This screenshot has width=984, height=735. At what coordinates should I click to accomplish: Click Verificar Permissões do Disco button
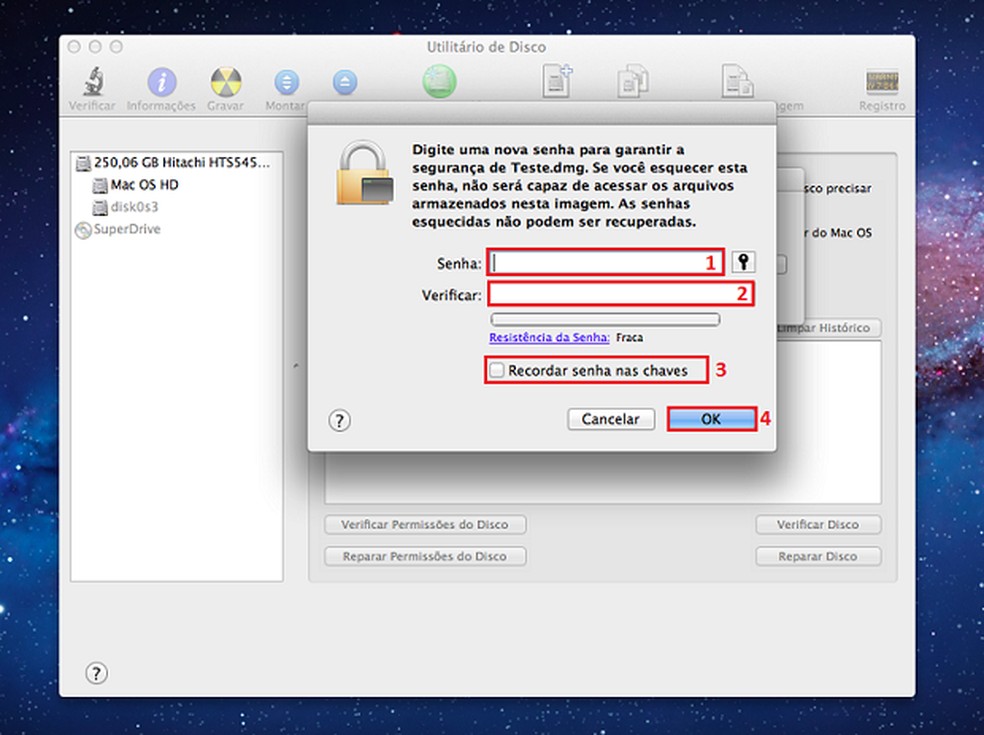pos(425,525)
